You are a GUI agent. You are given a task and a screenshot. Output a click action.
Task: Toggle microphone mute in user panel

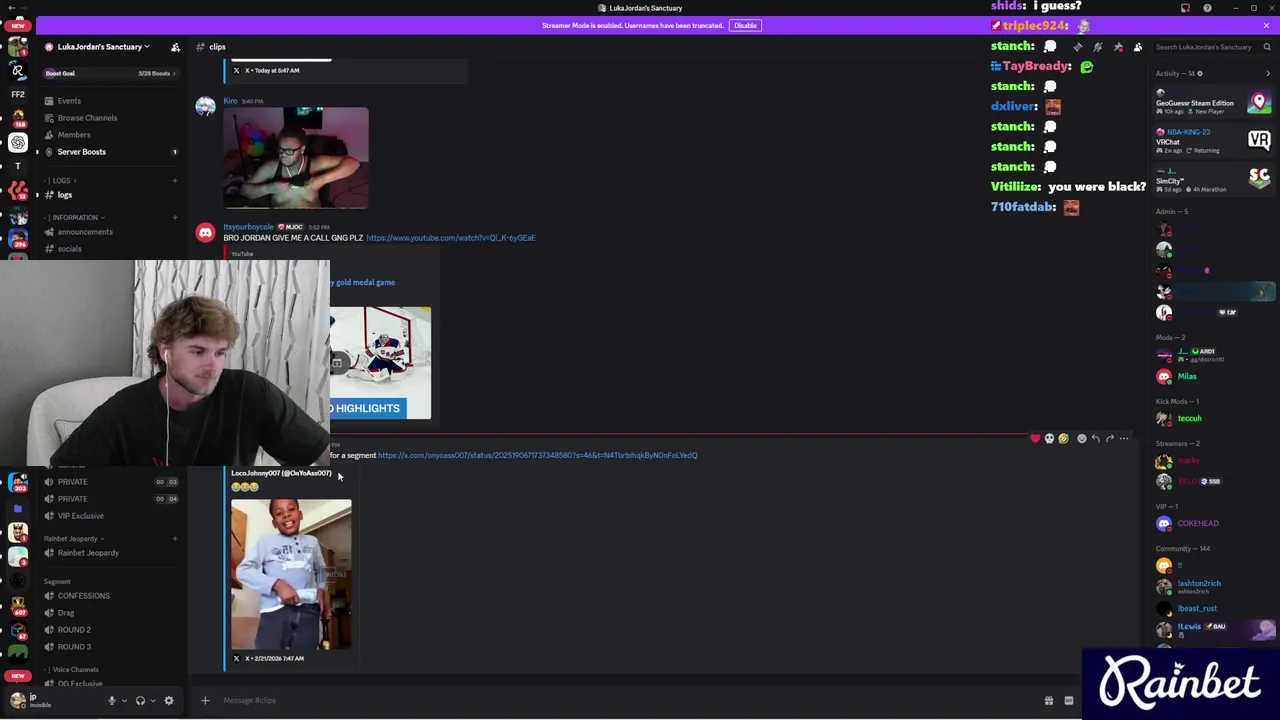(112, 701)
